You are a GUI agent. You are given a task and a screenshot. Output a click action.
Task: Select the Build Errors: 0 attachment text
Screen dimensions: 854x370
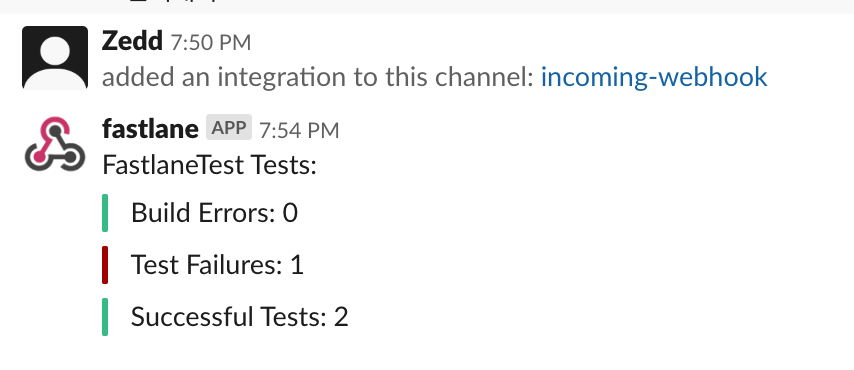tap(215, 213)
